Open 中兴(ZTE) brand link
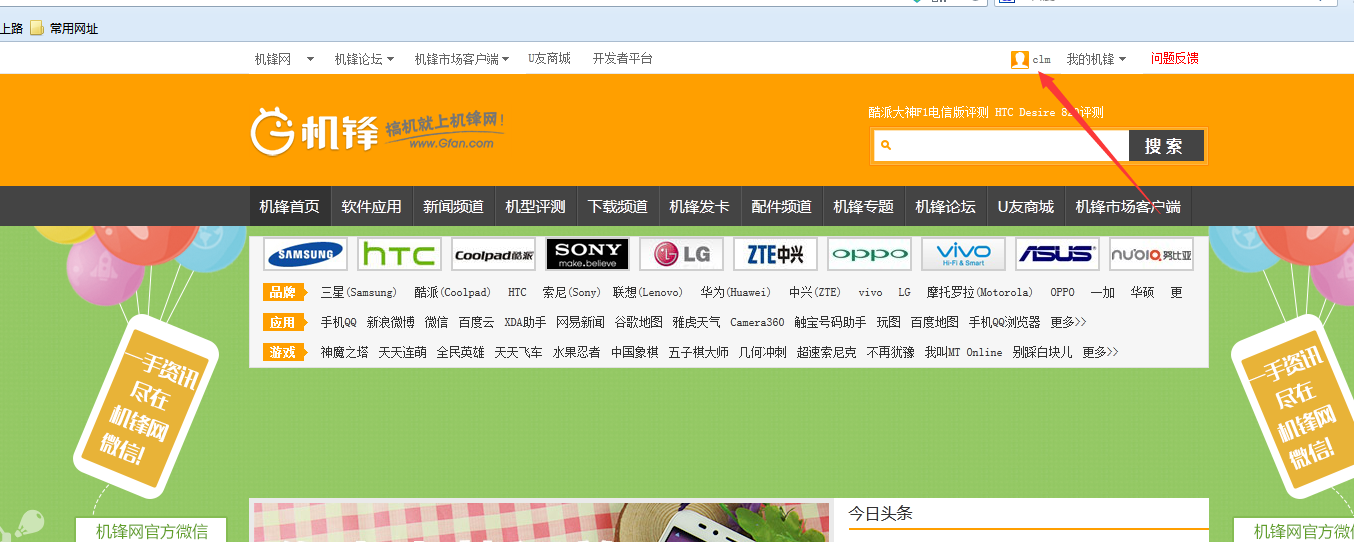The height and width of the screenshot is (542, 1354). pyautogui.click(x=814, y=292)
